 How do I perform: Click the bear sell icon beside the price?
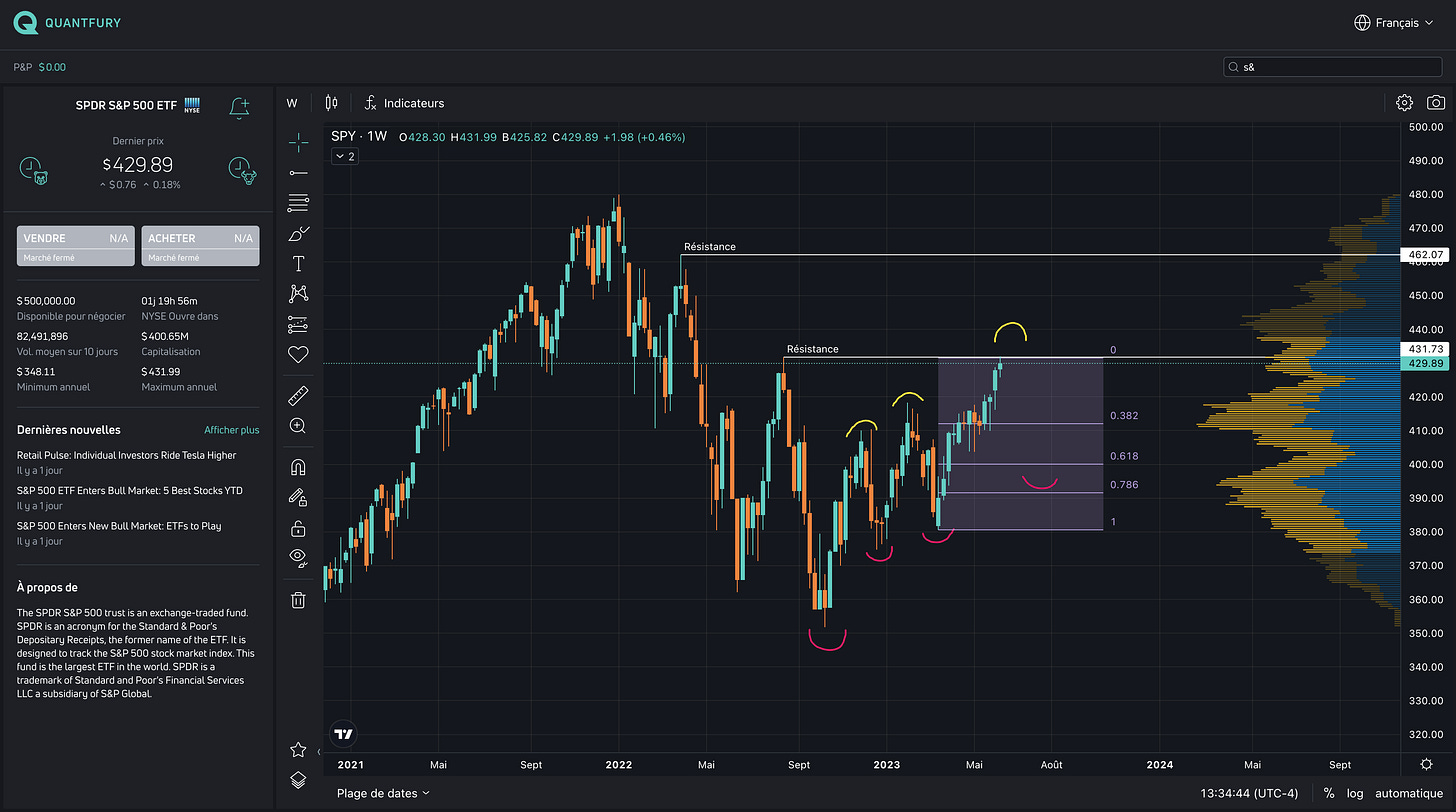pos(34,170)
